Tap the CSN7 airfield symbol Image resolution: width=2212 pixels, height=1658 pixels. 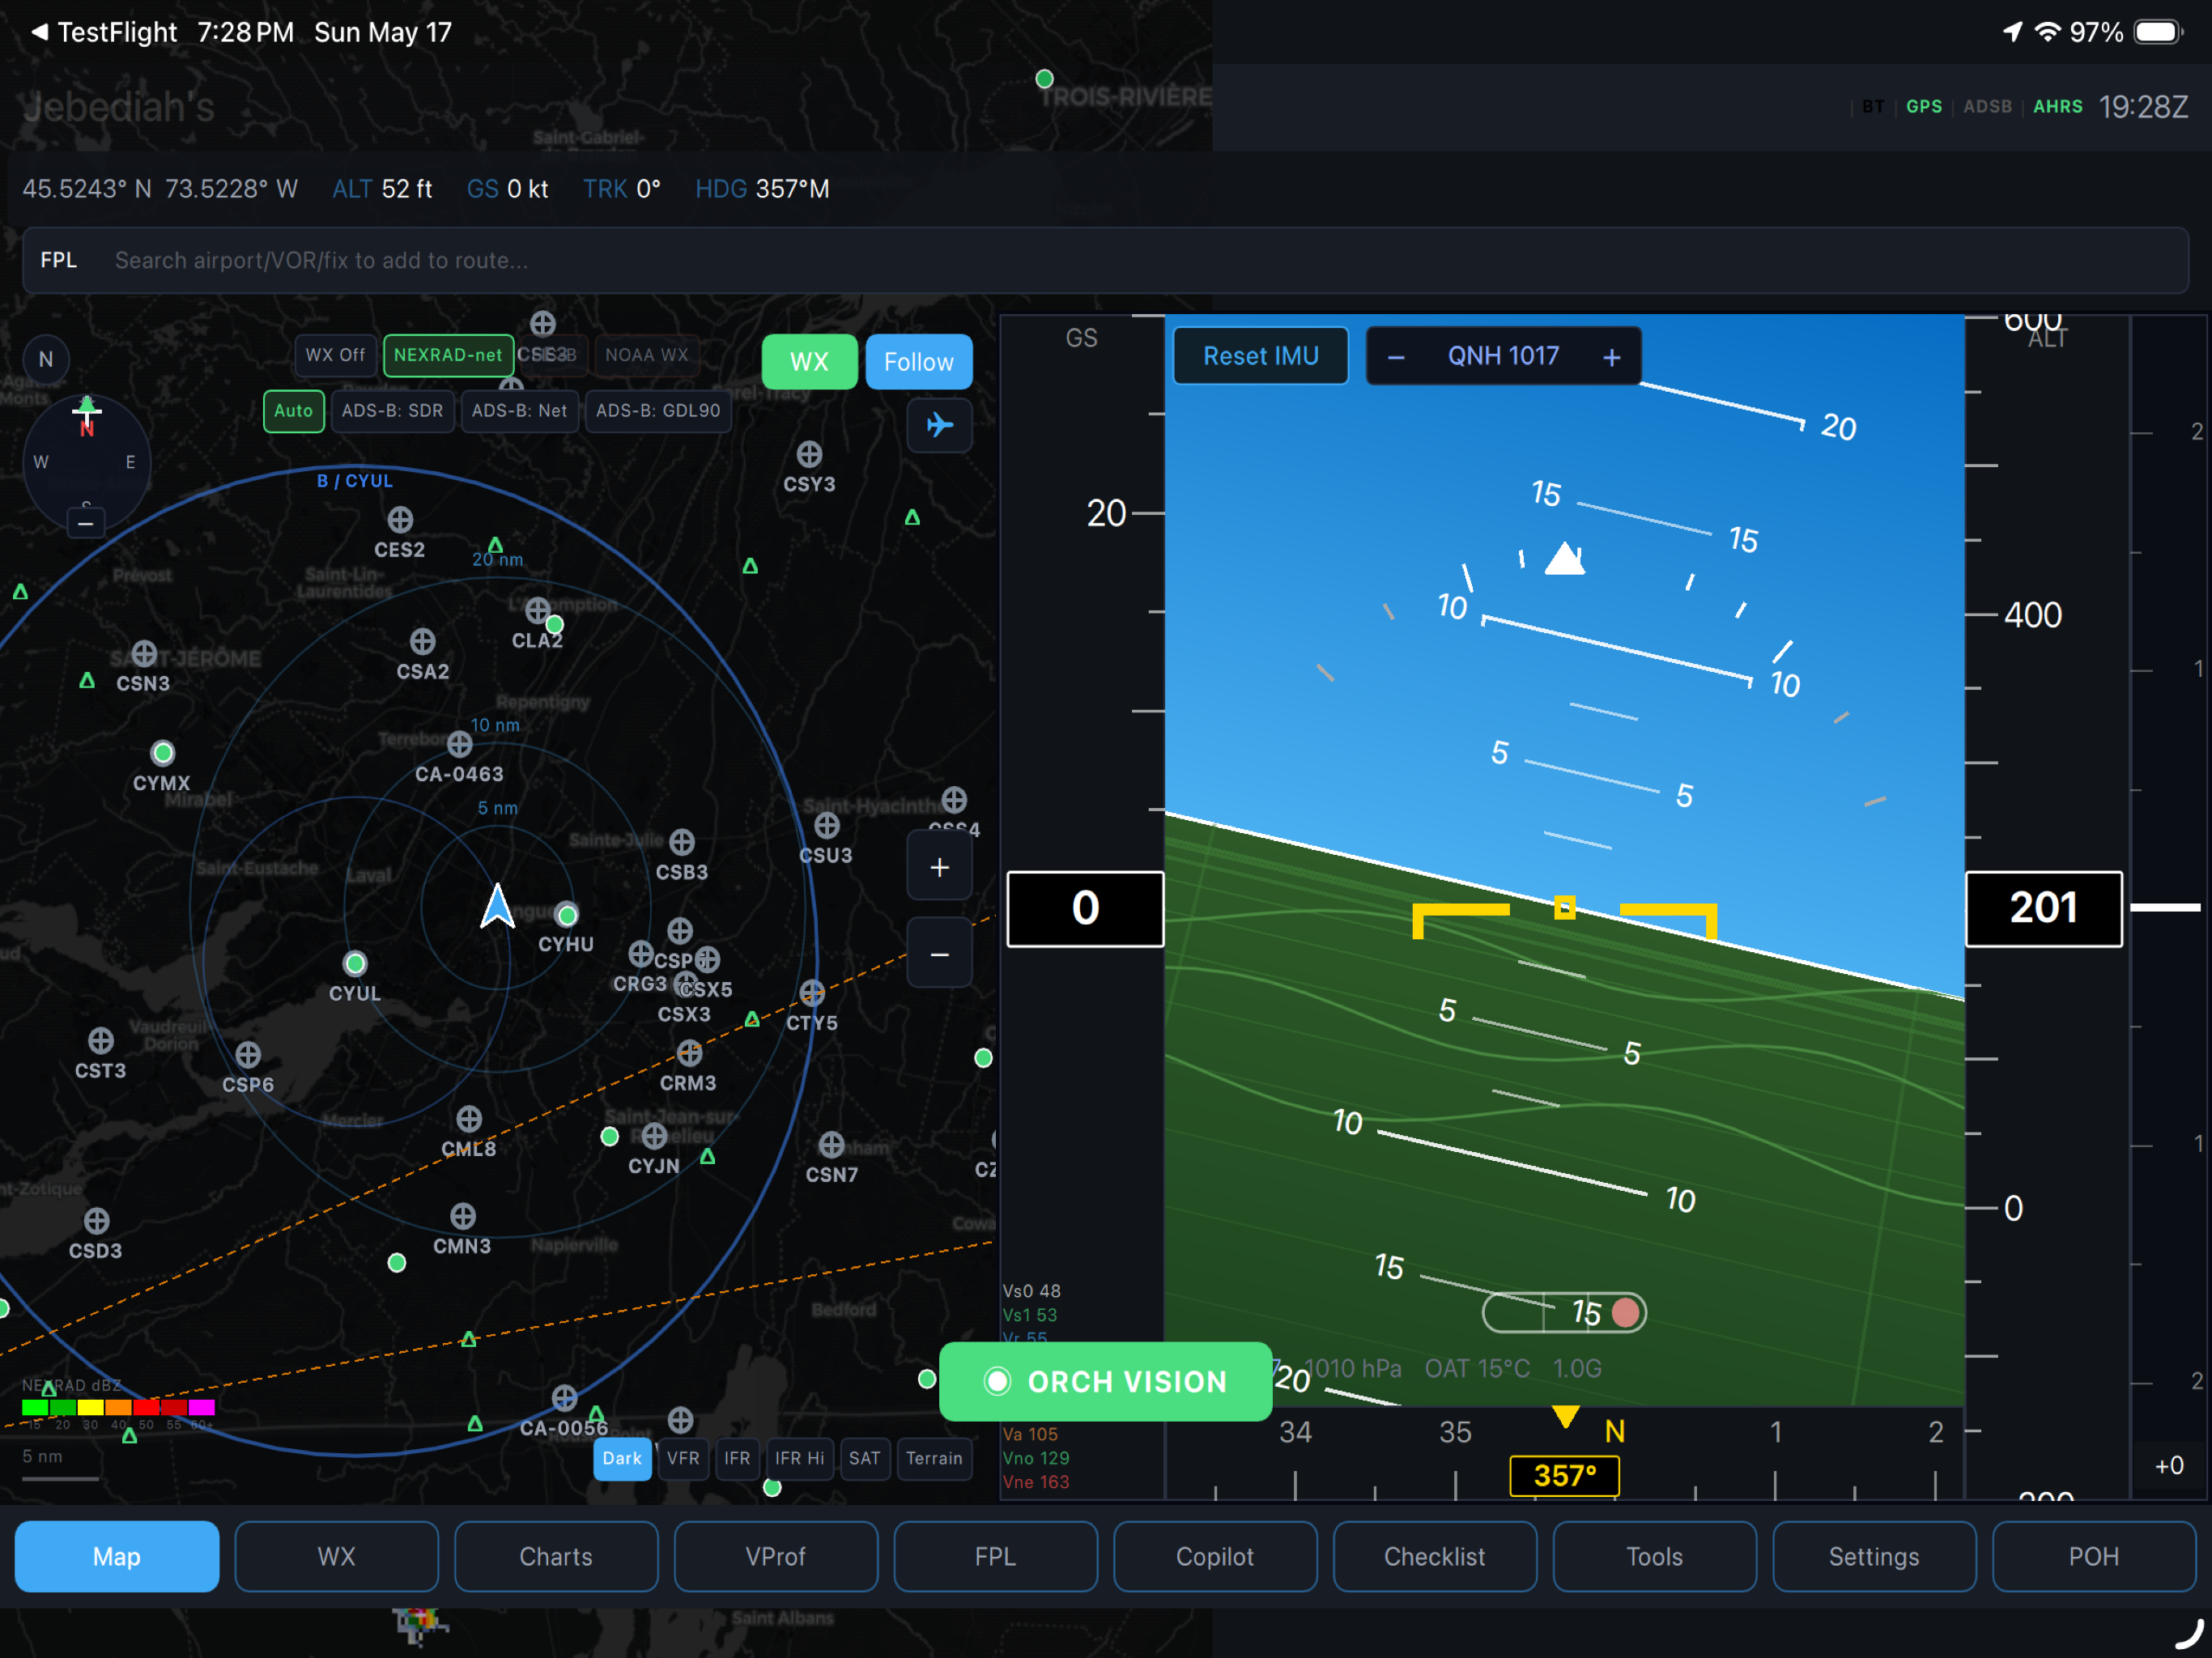pos(831,1145)
